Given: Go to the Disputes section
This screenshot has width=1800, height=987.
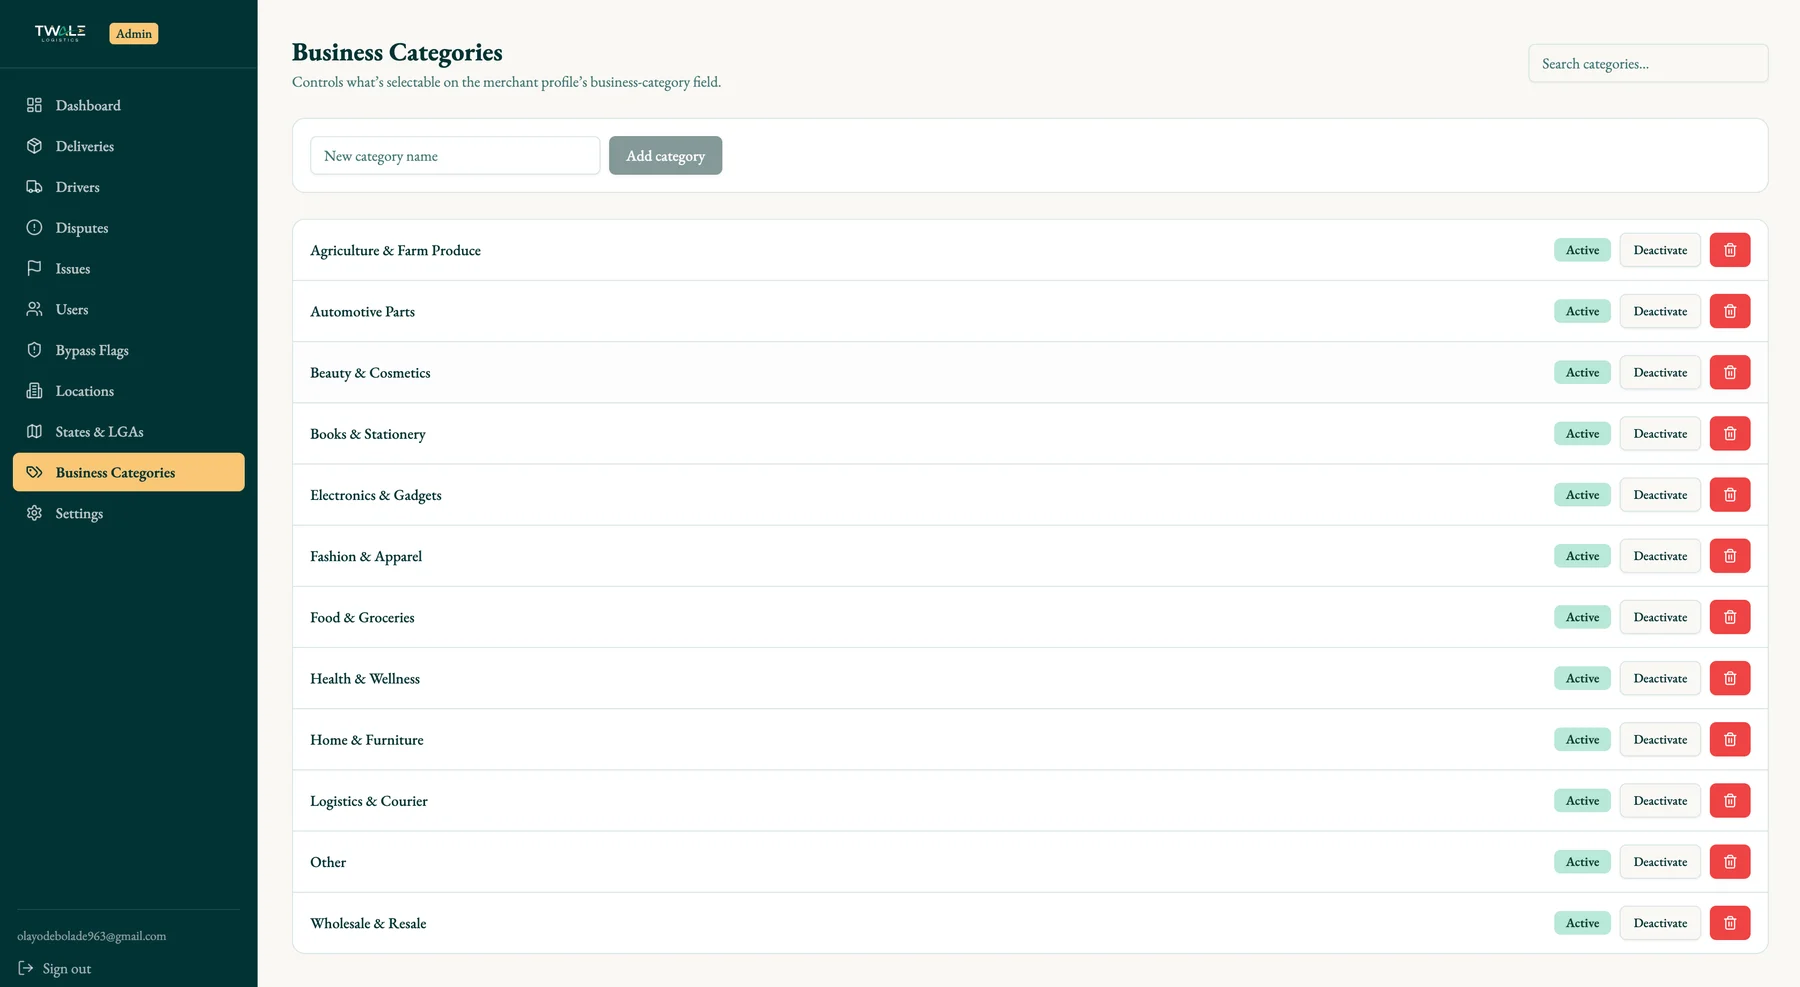Looking at the screenshot, I should click(128, 228).
